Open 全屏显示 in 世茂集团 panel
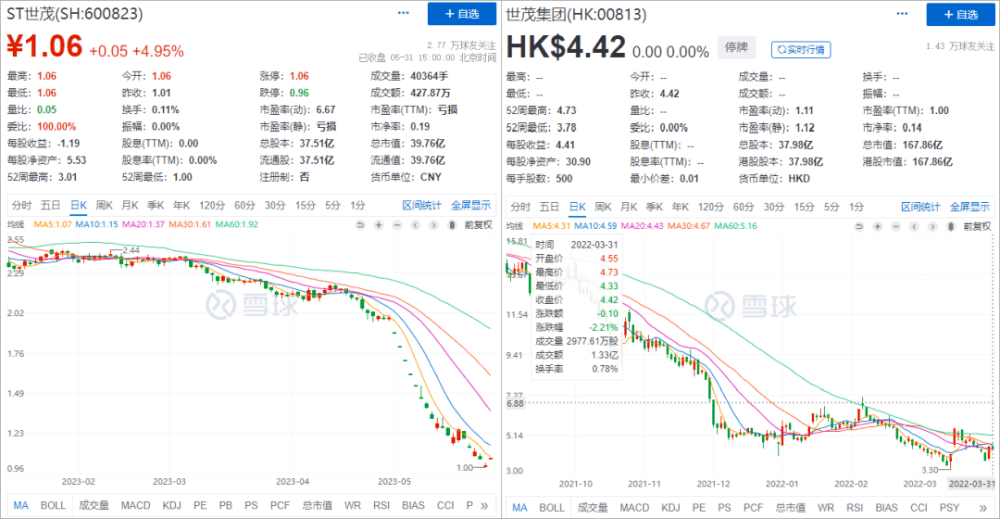Viewport: 1000px width, 519px height. [x=970, y=207]
